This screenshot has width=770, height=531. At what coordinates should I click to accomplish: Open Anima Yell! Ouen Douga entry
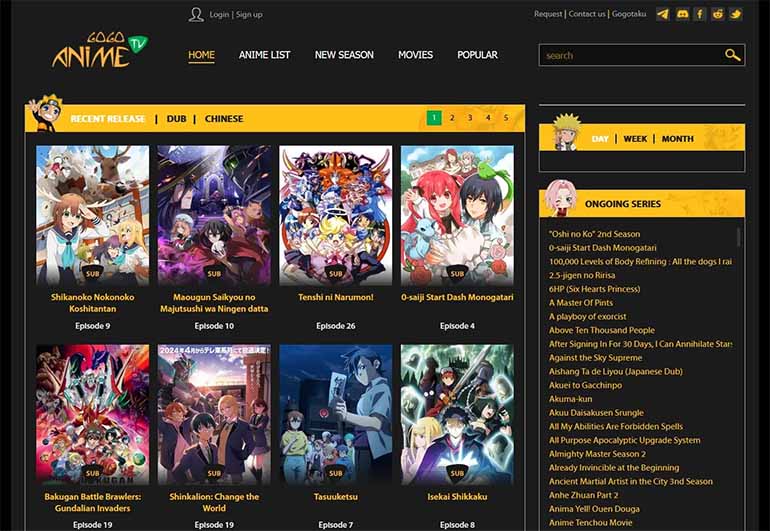pos(594,509)
